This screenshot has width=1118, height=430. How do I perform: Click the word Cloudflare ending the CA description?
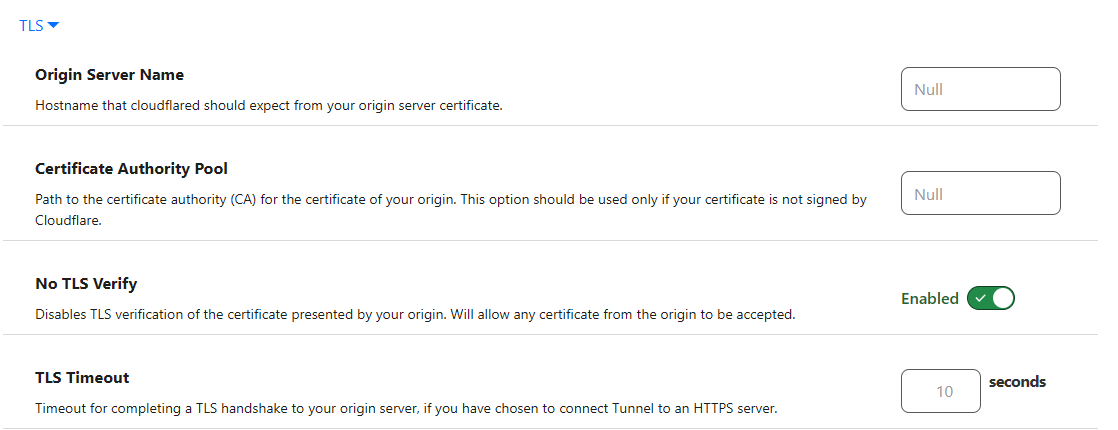click(x=69, y=222)
